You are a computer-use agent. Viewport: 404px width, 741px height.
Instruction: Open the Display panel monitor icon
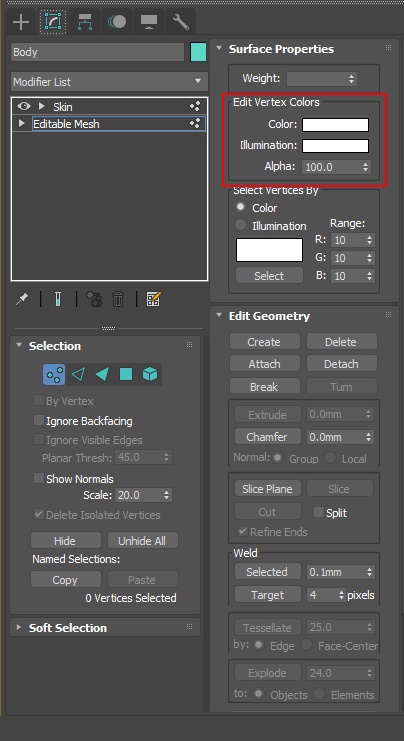tap(149, 22)
